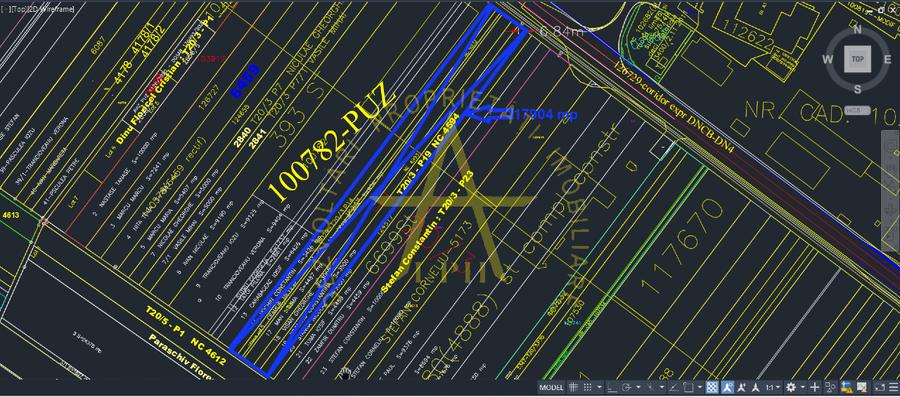Toggle Polar tracking icon in status bar

pyautogui.click(x=626, y=387)
